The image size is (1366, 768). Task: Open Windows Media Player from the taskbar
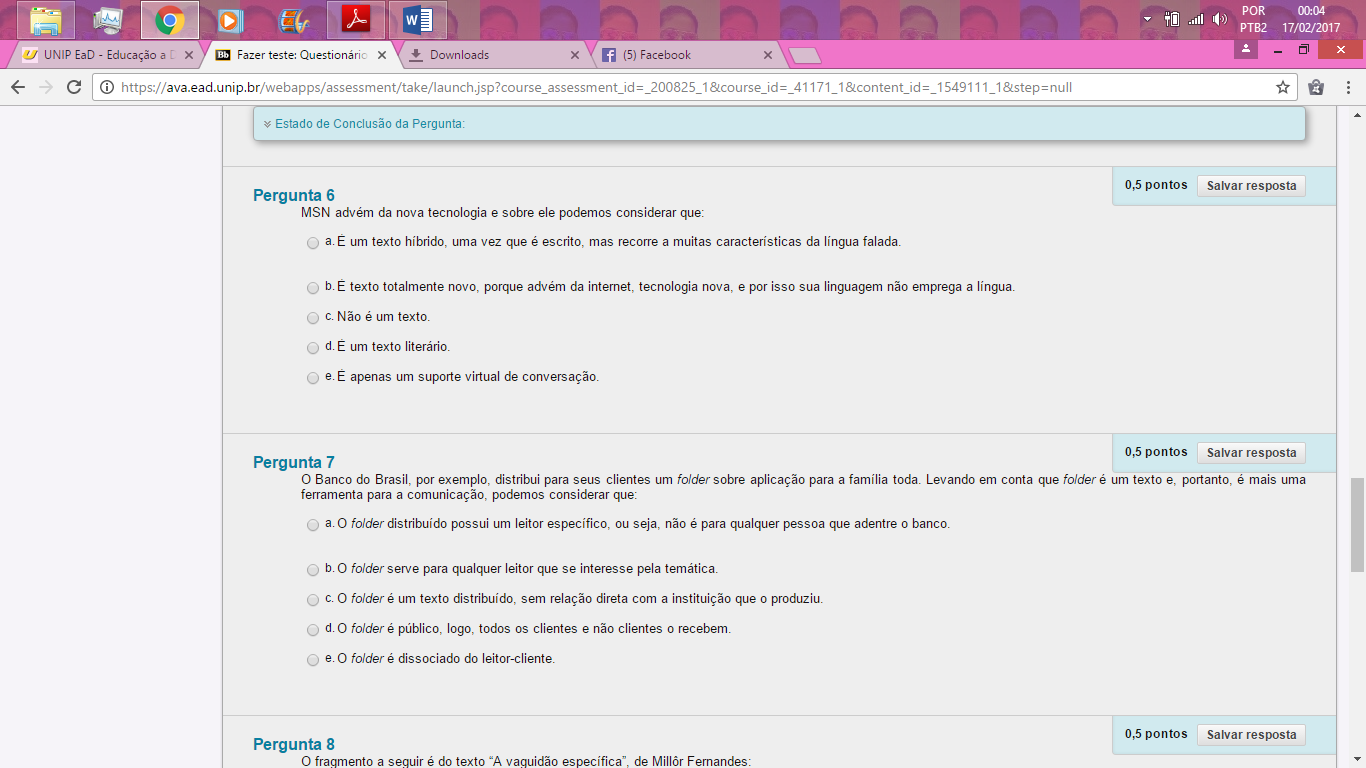(232, 18)
